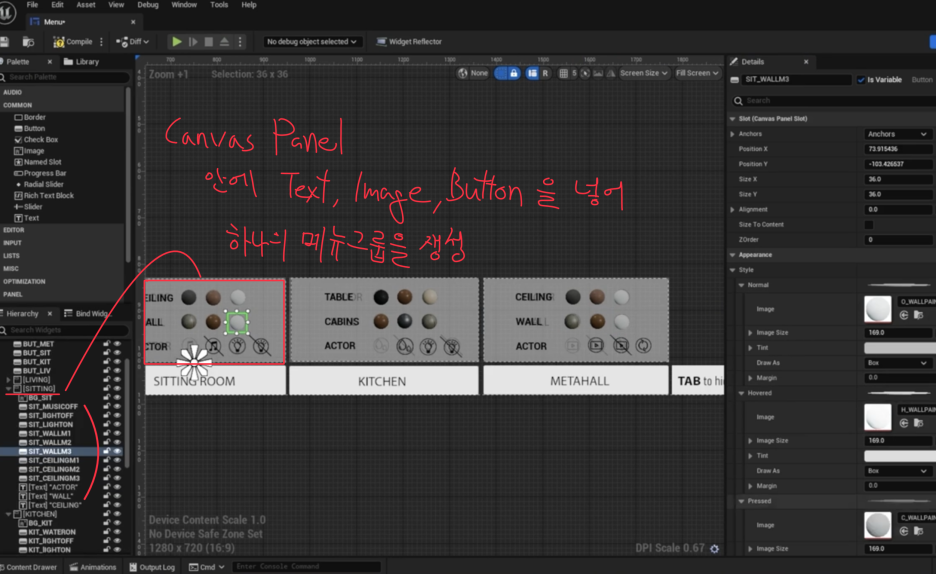This screenshot has height=574, width=936.
Task: Open play options three-dot menu
Action: pos(240,42)
